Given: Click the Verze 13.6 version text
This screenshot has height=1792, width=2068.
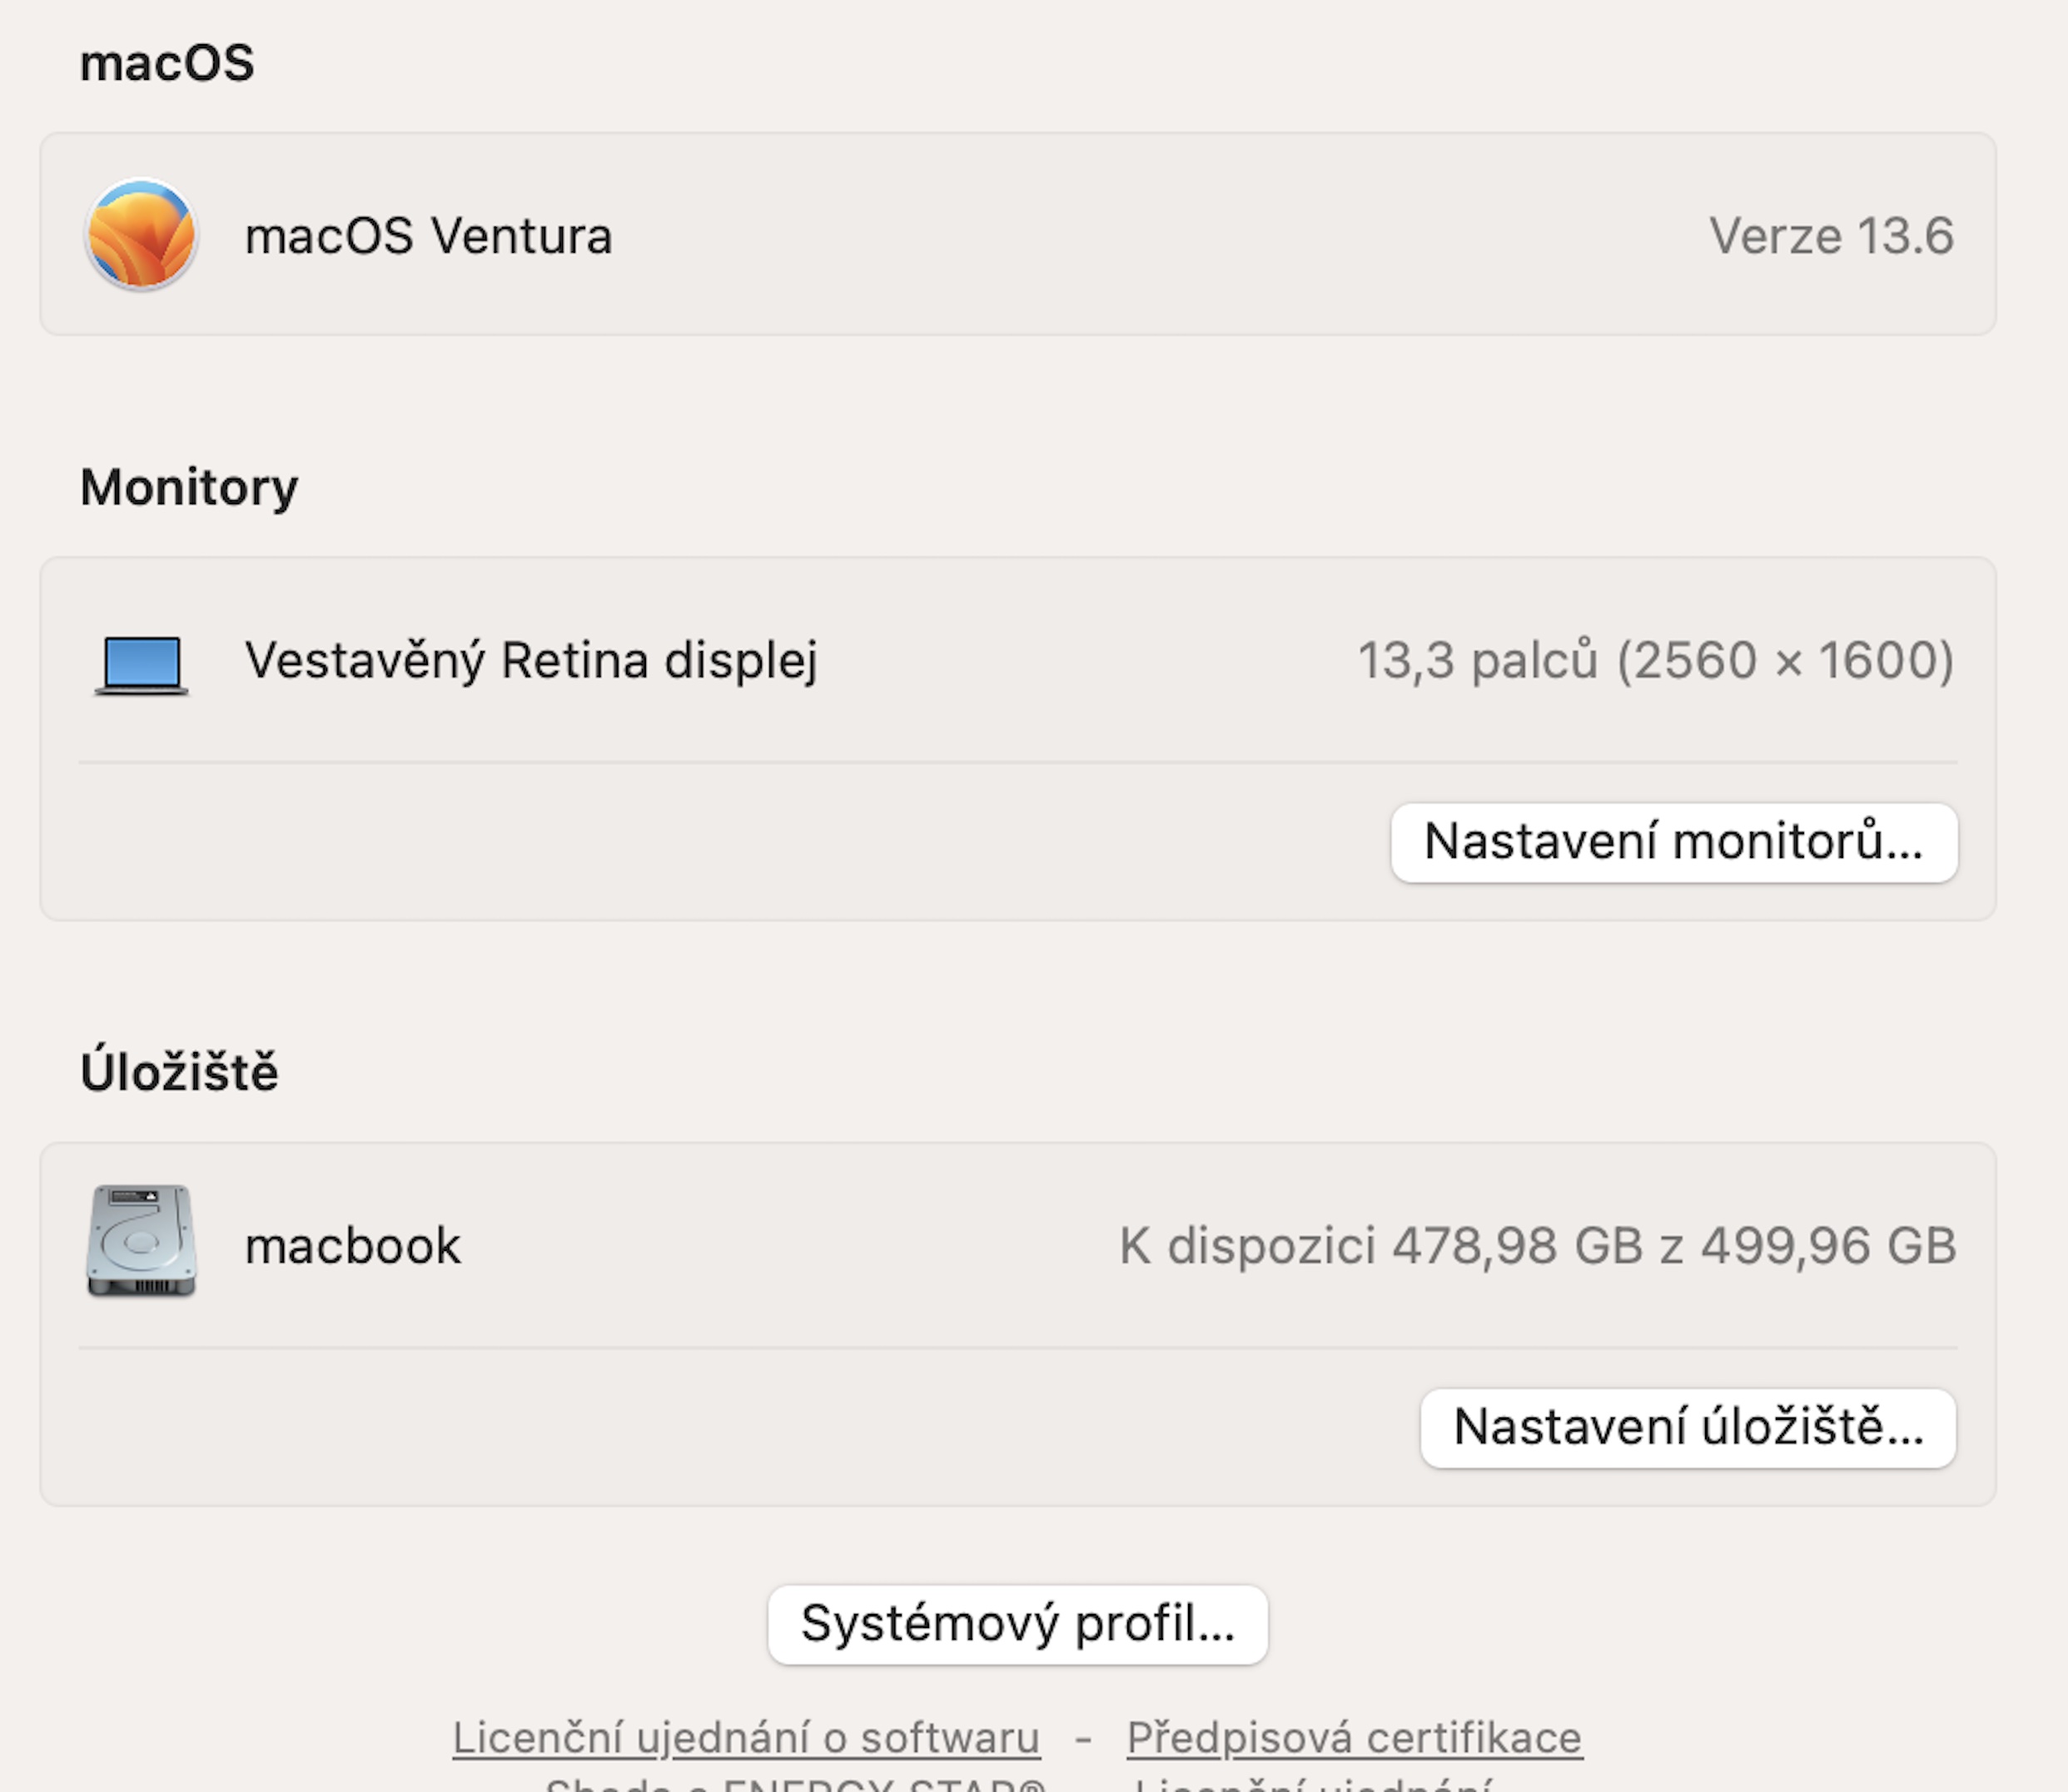Looking at the screenshot, I should click(1830, 237).
